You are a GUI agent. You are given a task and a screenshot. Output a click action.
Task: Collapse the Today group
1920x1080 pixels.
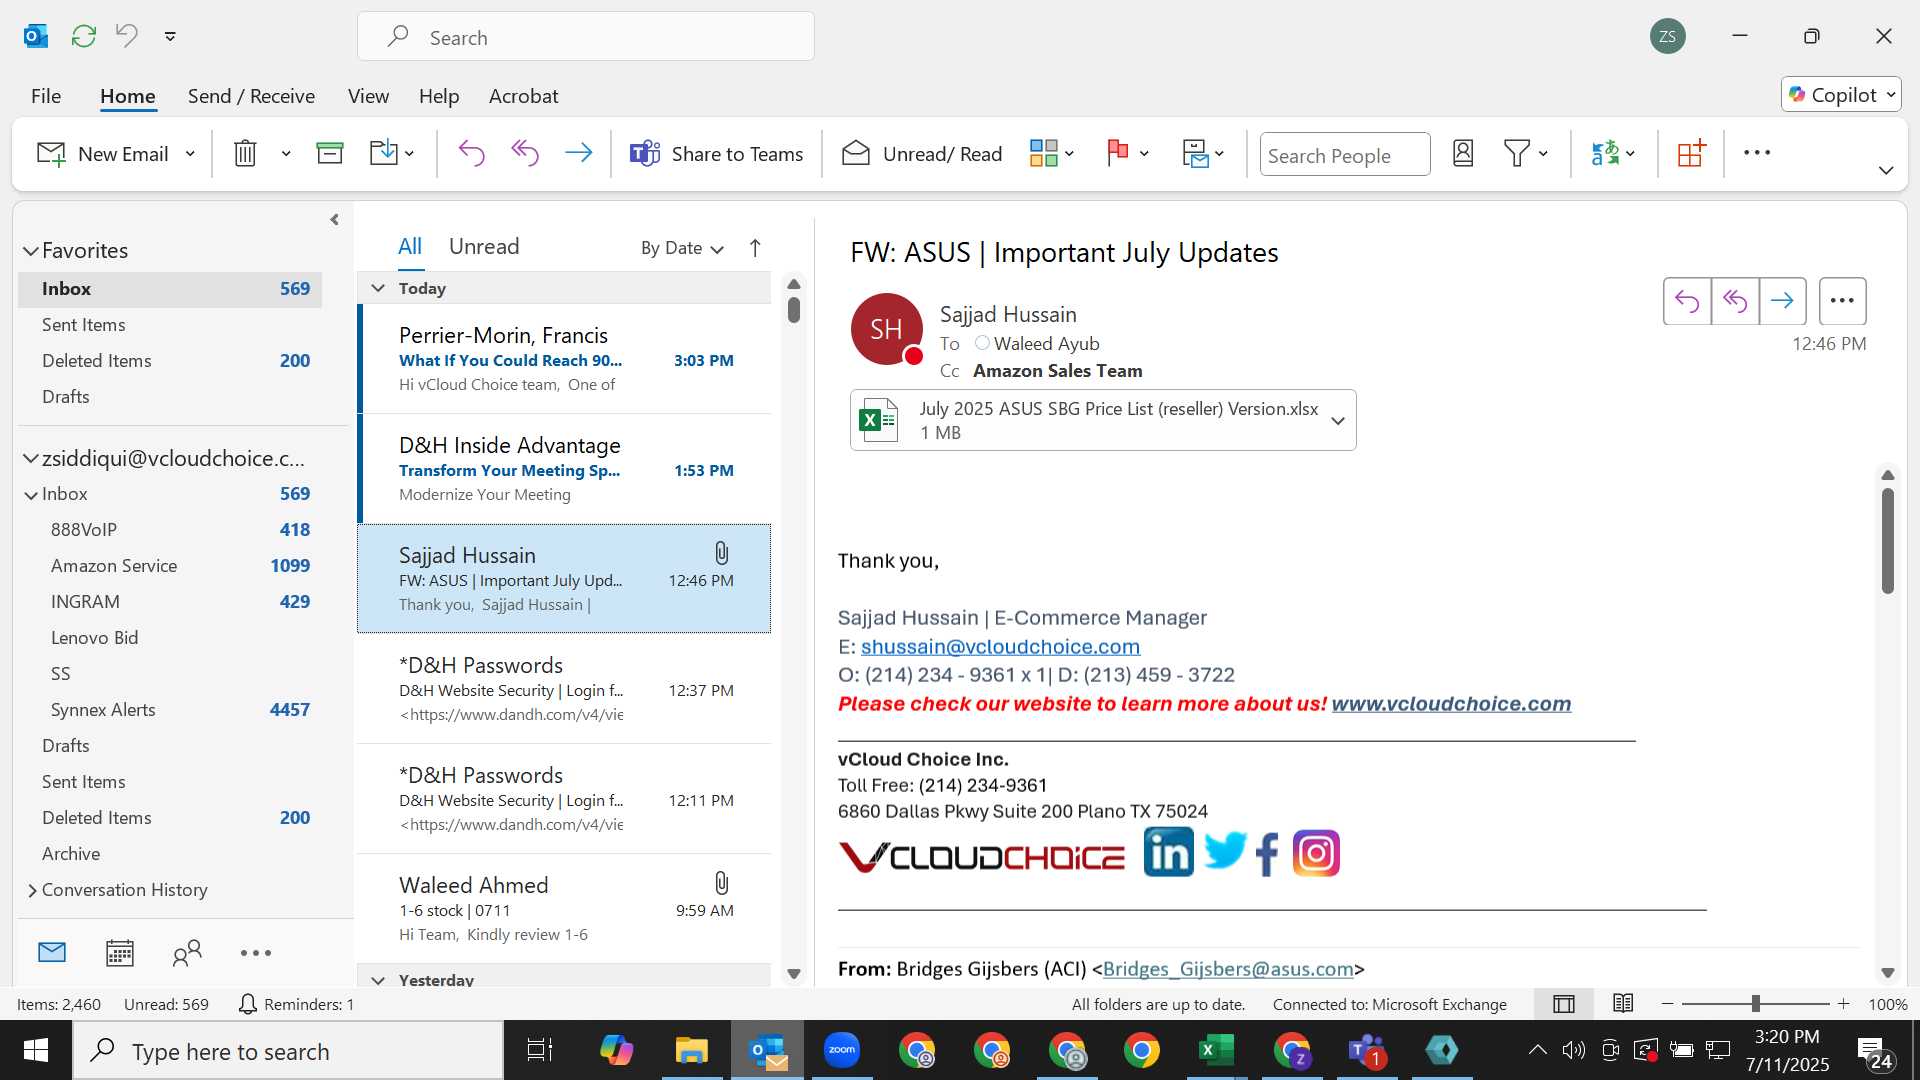point(378,288)
